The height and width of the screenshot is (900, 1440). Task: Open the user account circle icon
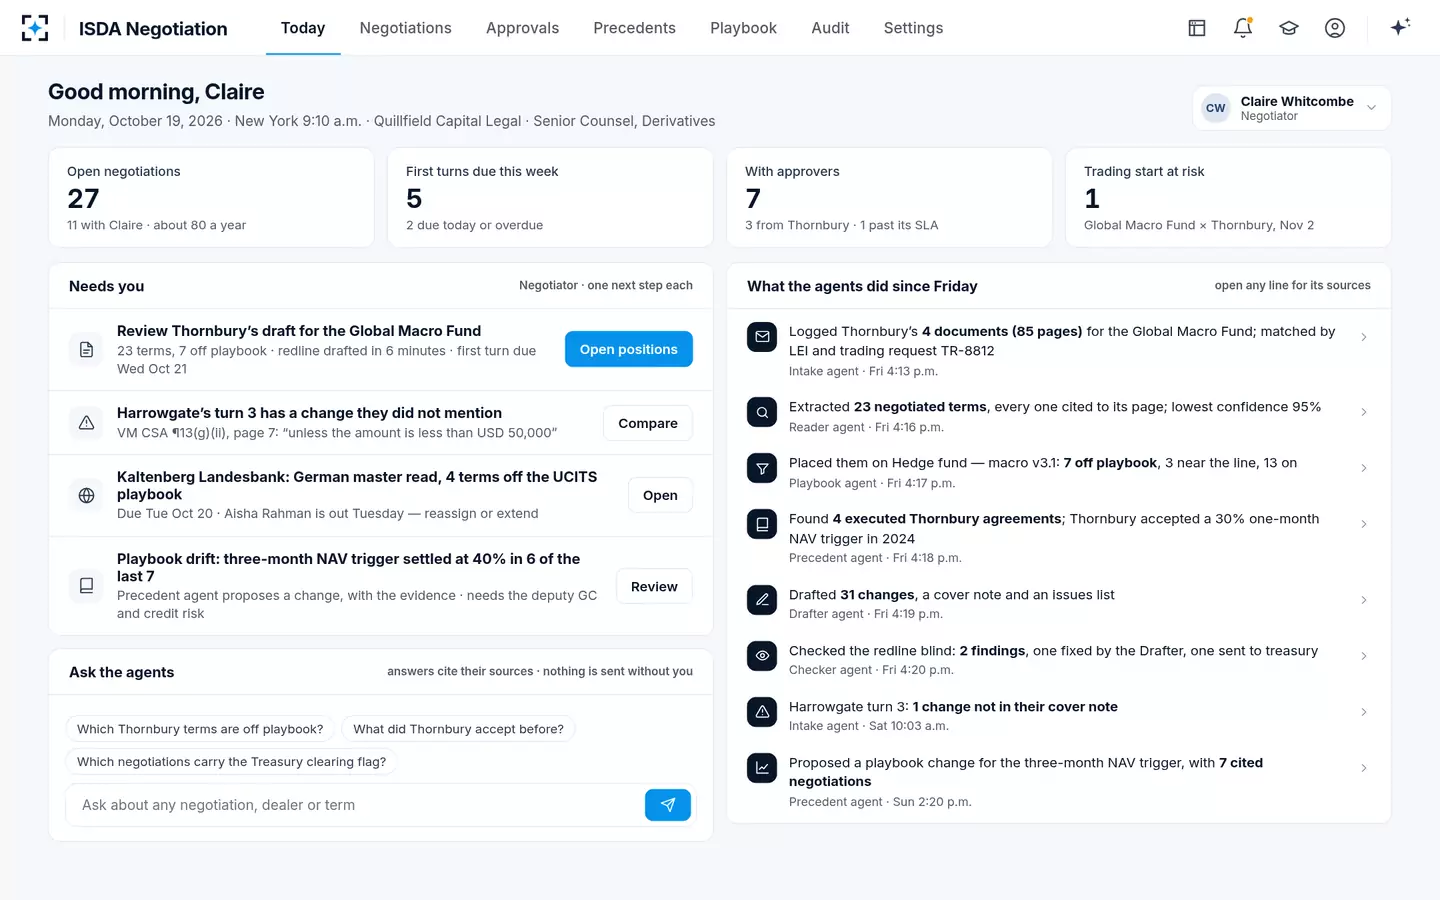click(1335, 28)
